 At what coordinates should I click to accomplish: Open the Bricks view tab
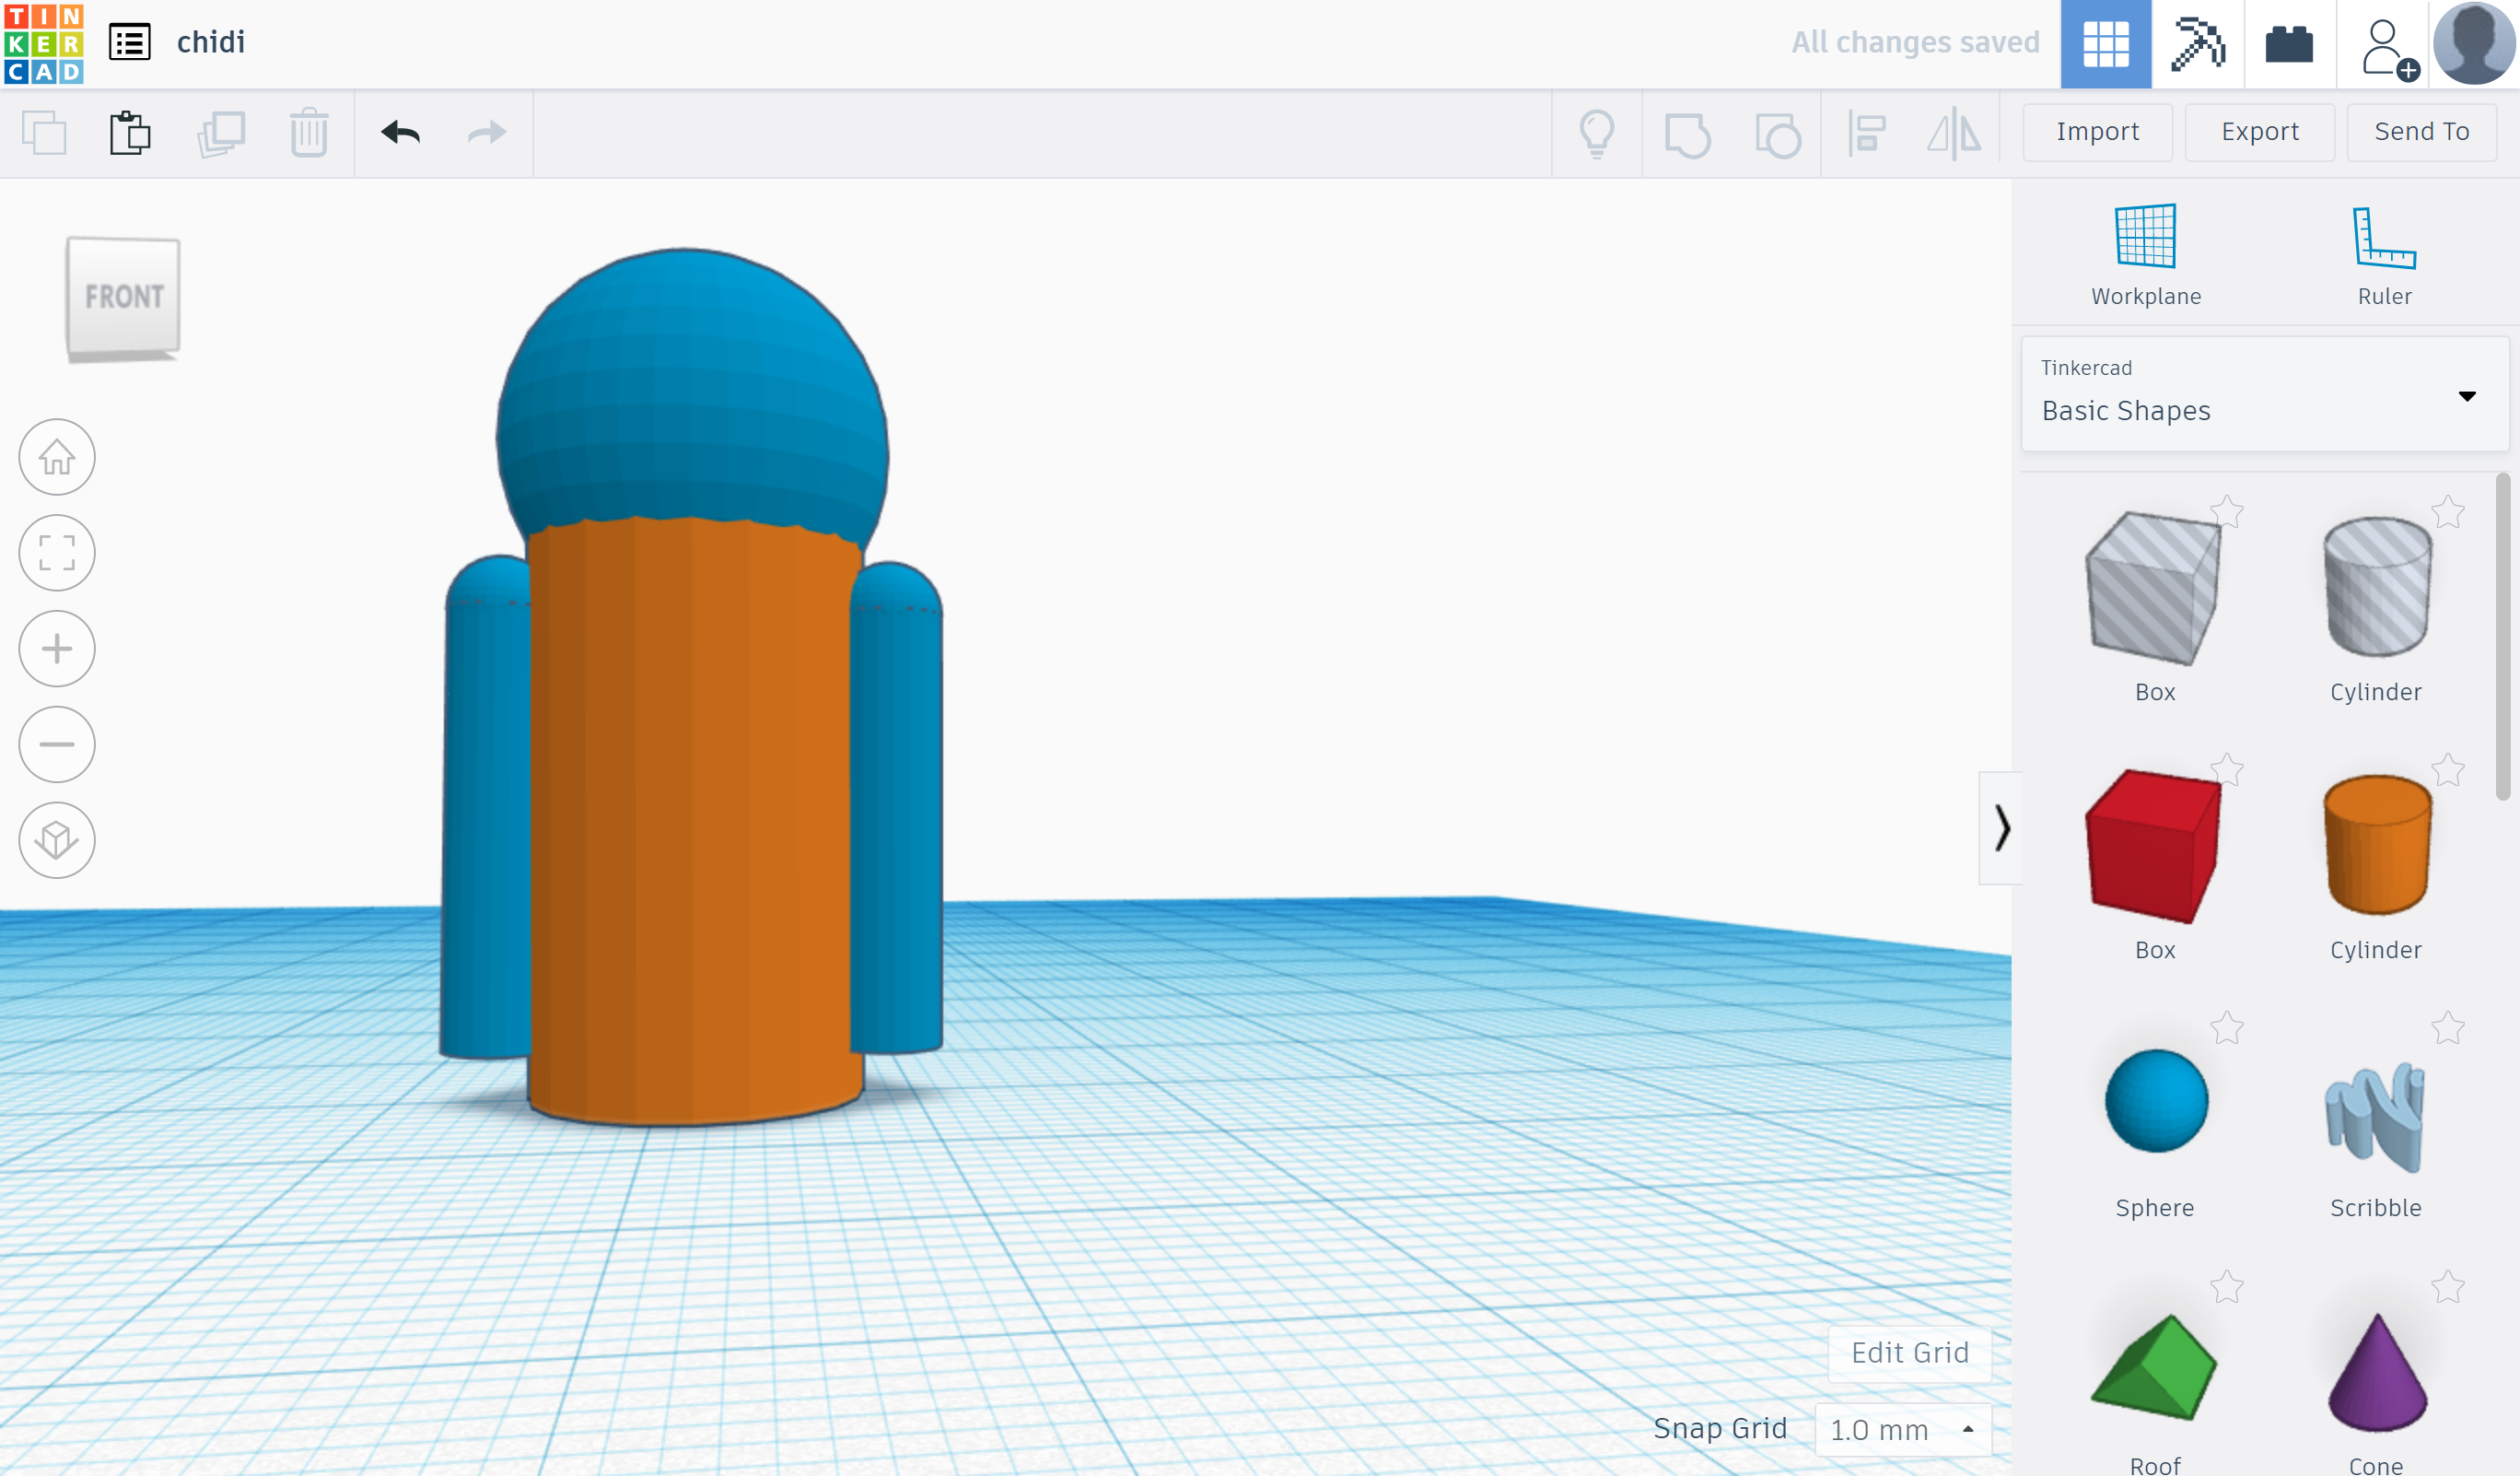point(2289,44)
